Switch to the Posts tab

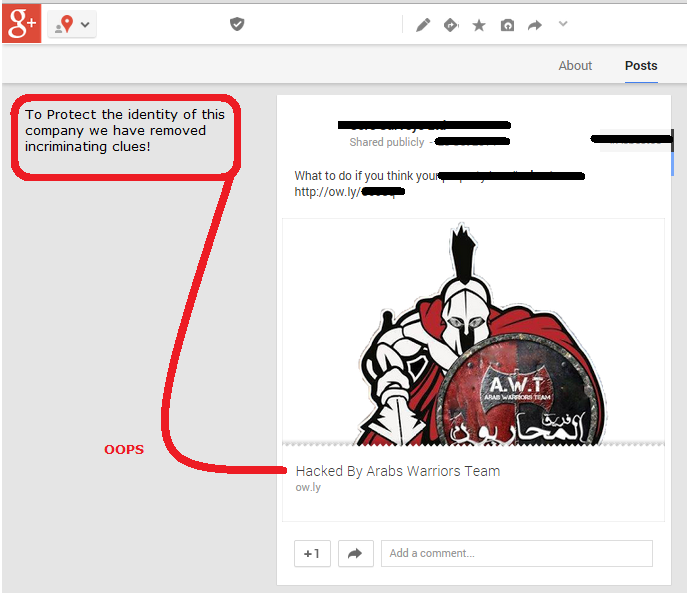[x=641, y=66]
